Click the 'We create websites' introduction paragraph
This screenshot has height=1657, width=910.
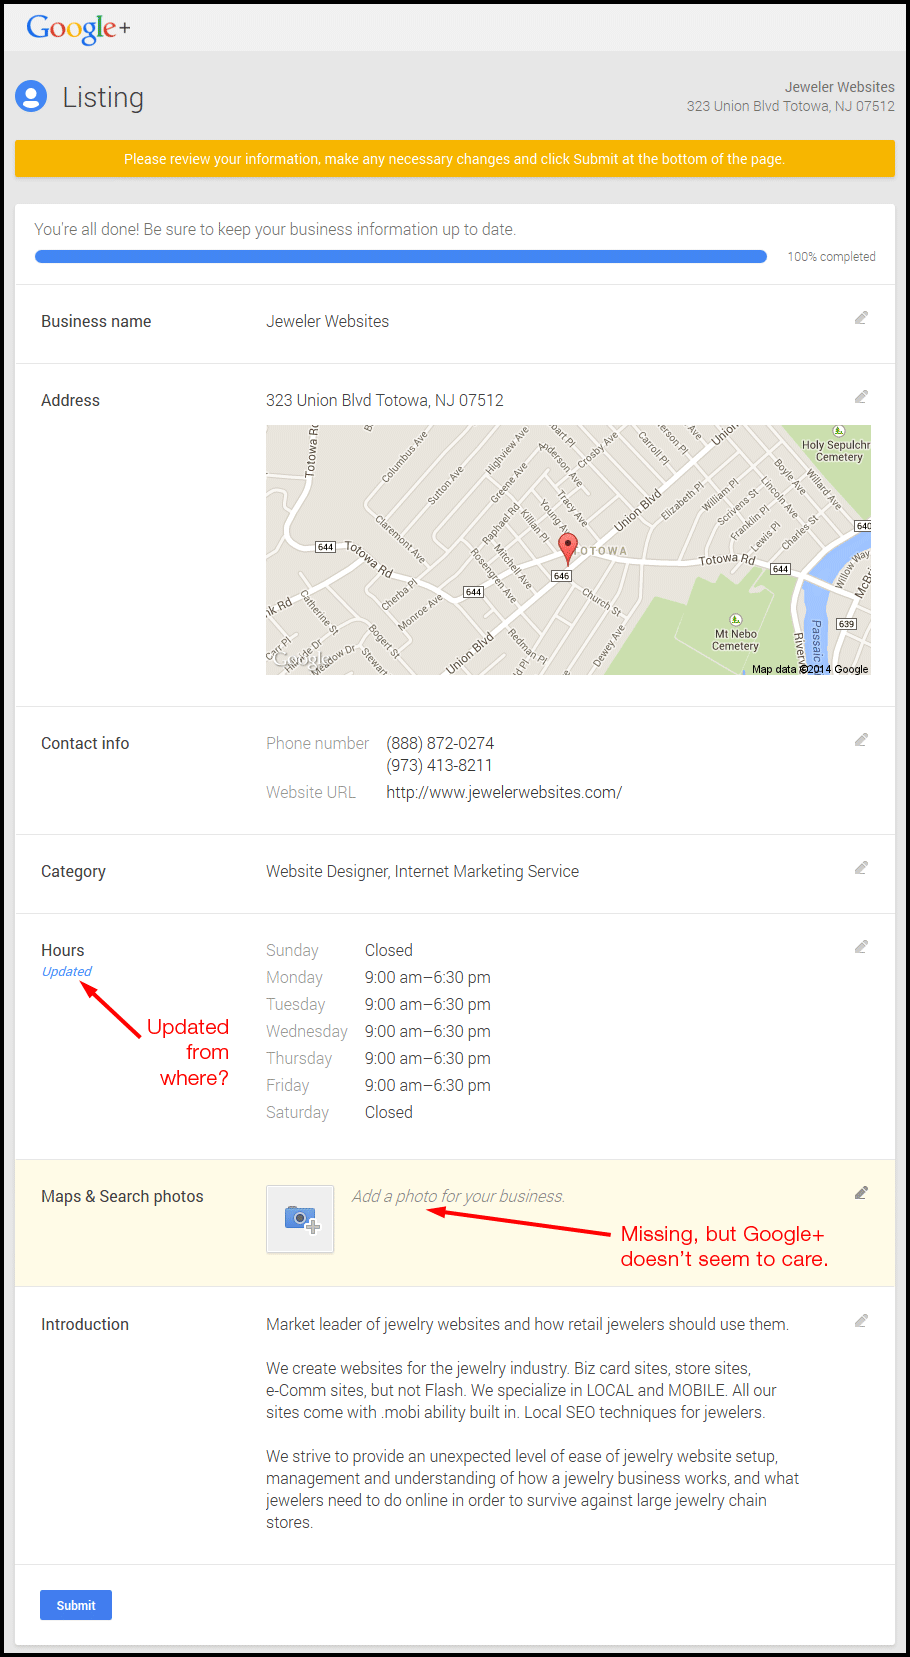(x=521, y=1390)
